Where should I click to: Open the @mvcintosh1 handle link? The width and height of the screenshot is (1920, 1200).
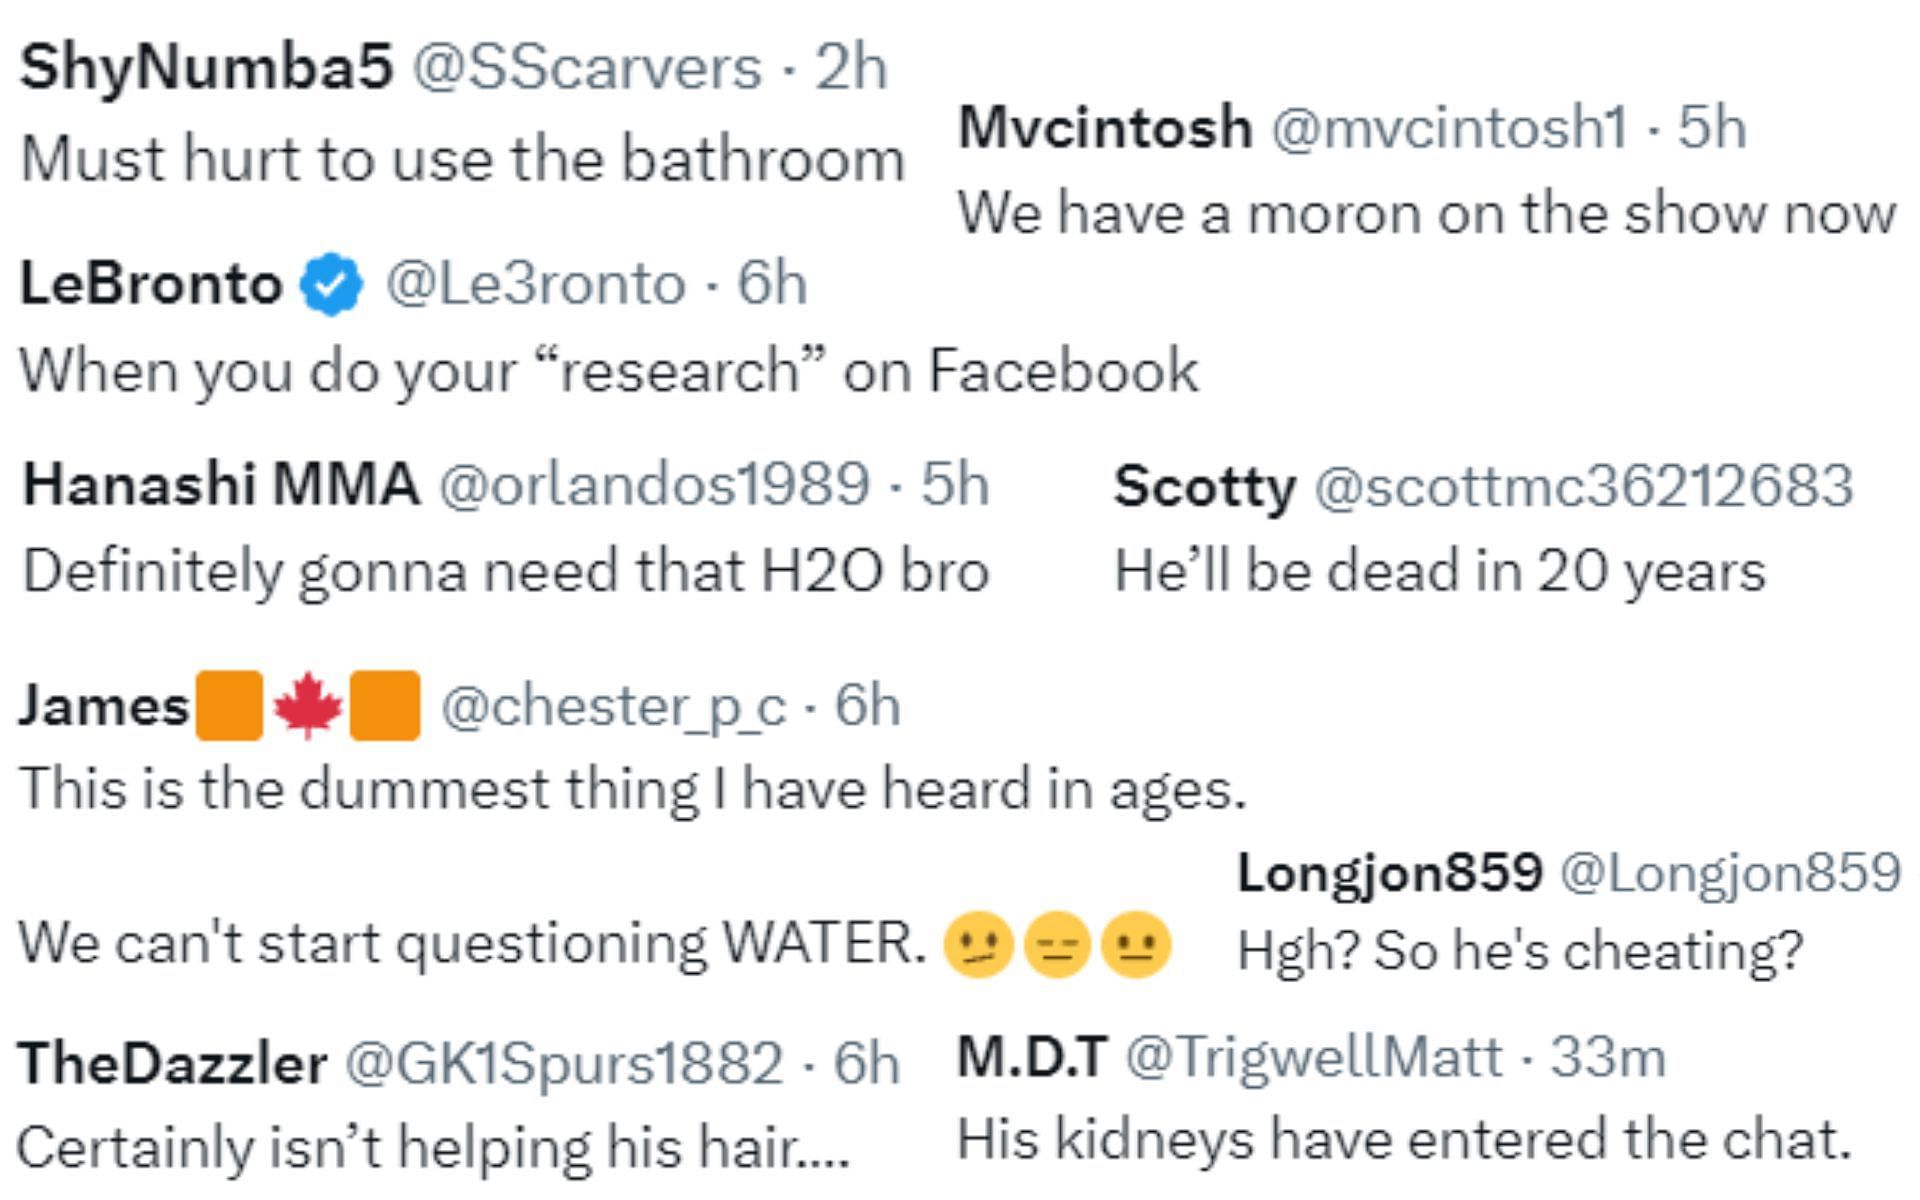(x=1449, y=128)
